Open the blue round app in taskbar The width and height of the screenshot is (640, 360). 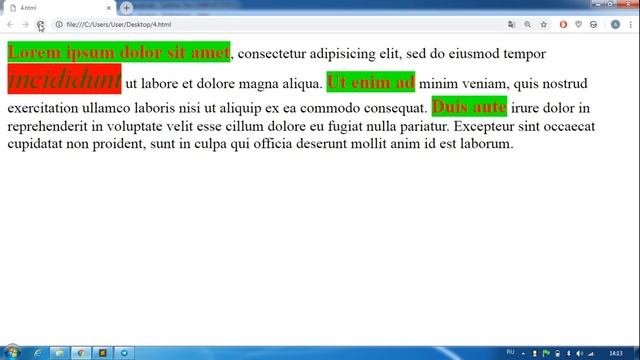[x=124, y=353]
